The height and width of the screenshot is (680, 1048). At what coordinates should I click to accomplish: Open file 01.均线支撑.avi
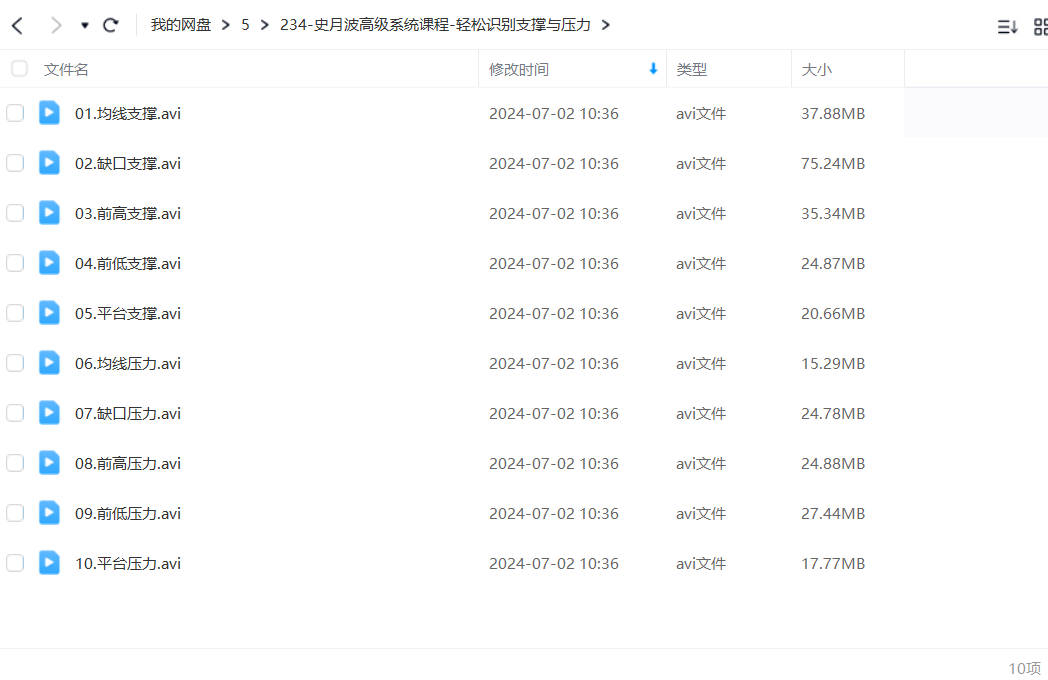pyautogui.click(x=128, y=114)
